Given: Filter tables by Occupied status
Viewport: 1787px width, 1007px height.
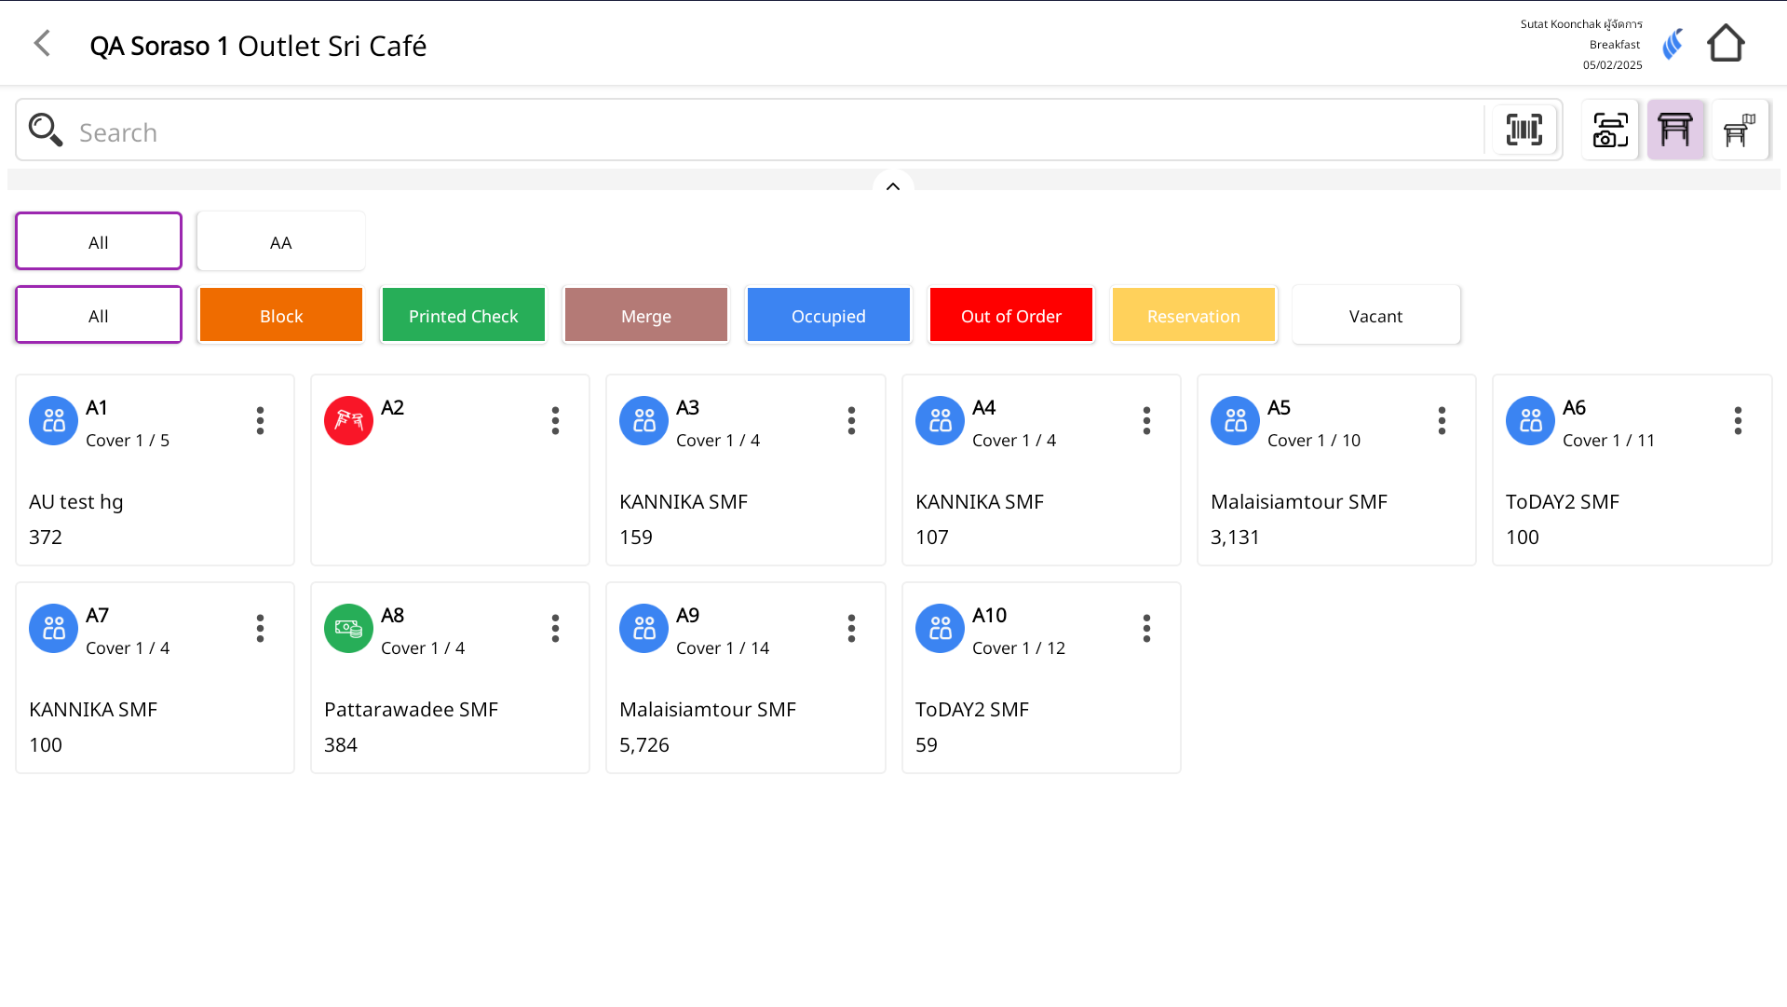Looking at the screenshot, I should coord(828,316).
